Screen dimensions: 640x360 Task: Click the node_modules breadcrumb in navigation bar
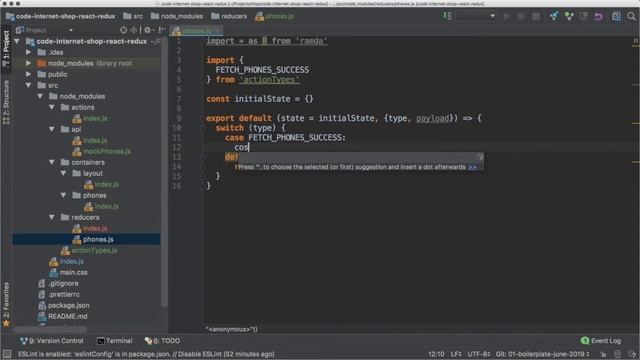click(x=177, y=16)
